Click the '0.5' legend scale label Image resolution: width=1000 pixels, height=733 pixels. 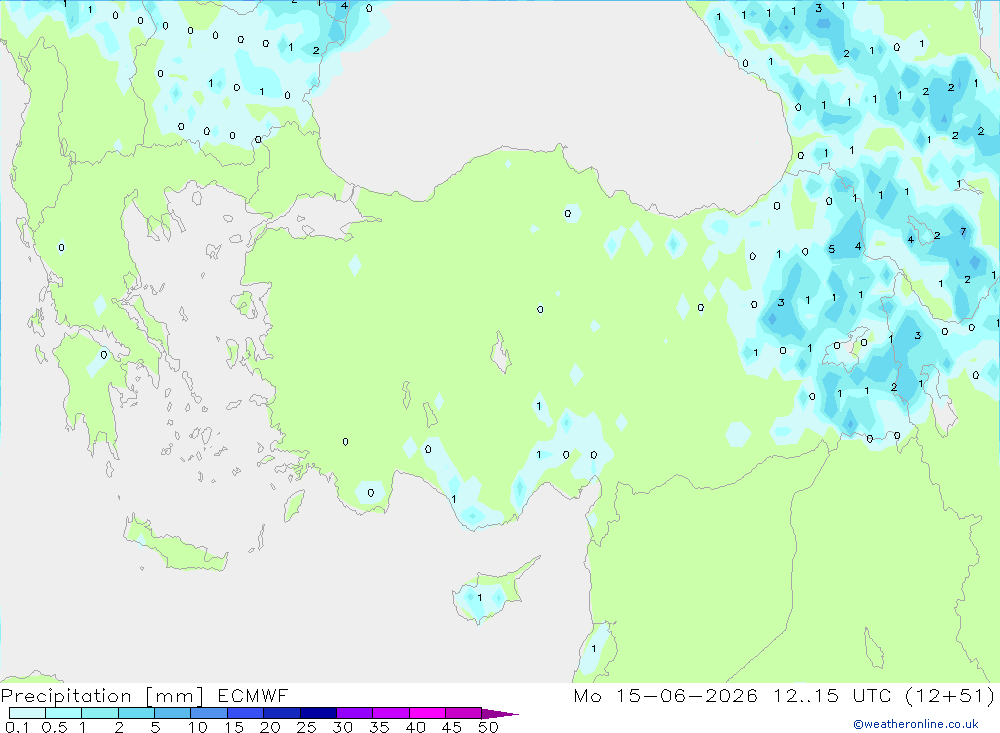[x=54, y=727]
